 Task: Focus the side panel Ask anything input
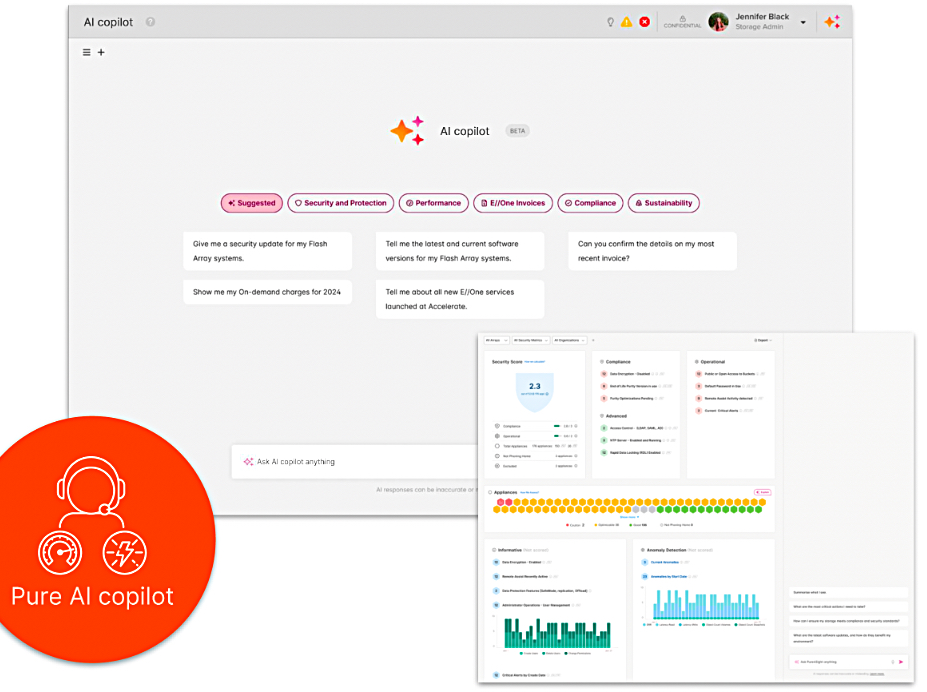click(848, 662)
